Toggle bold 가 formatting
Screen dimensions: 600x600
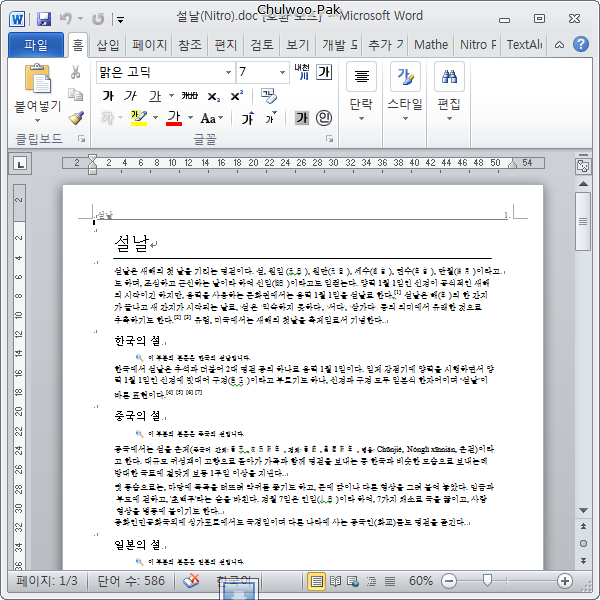[108, 96]
